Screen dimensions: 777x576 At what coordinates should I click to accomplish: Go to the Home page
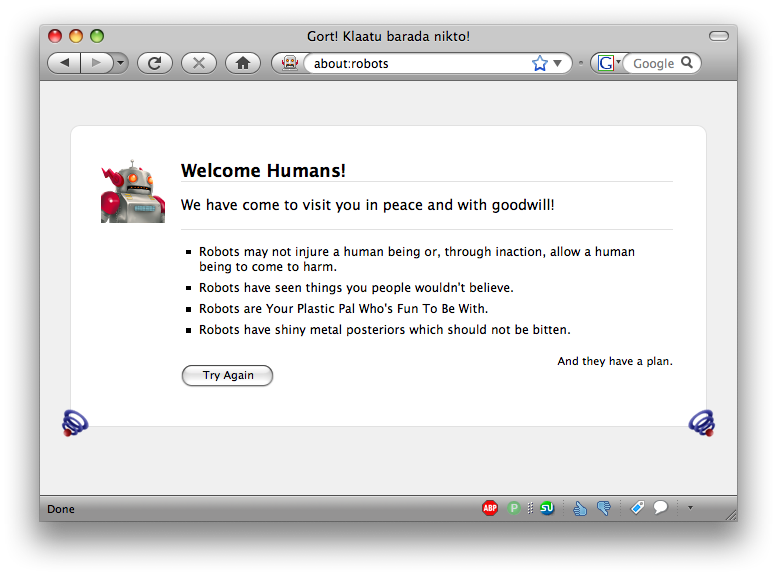pos(243,63)
